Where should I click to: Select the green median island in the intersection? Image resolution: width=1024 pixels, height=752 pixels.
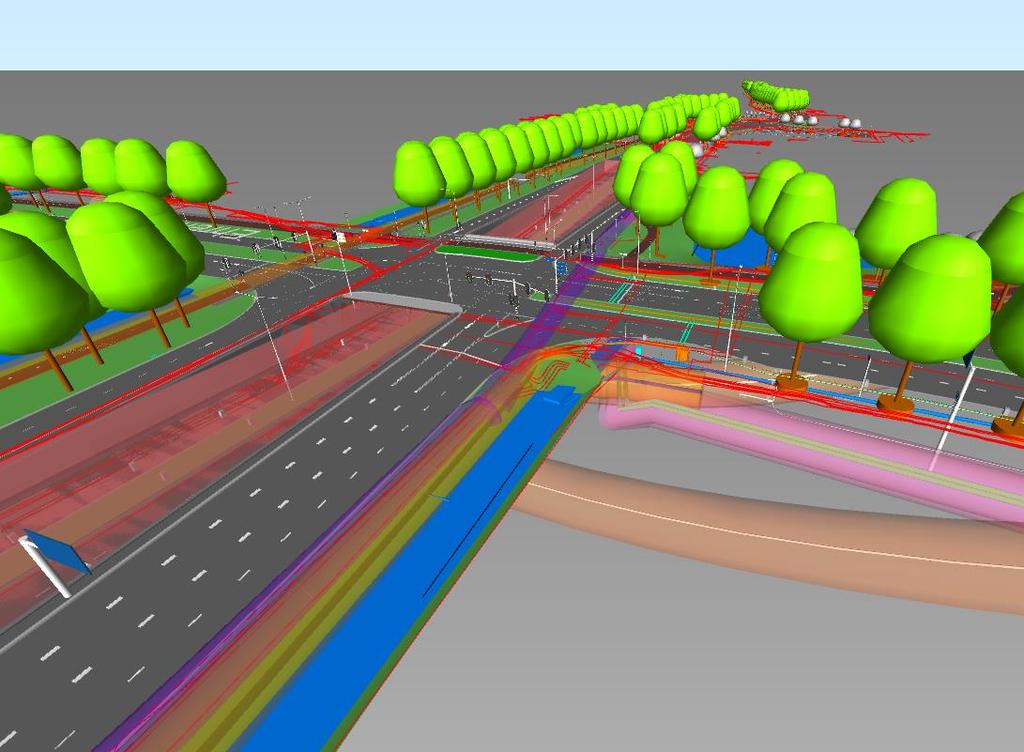[x=487, y=252]
